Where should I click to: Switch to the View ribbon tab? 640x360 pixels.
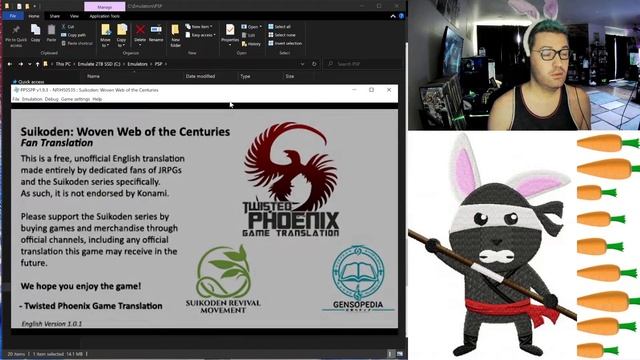(74, 16)
